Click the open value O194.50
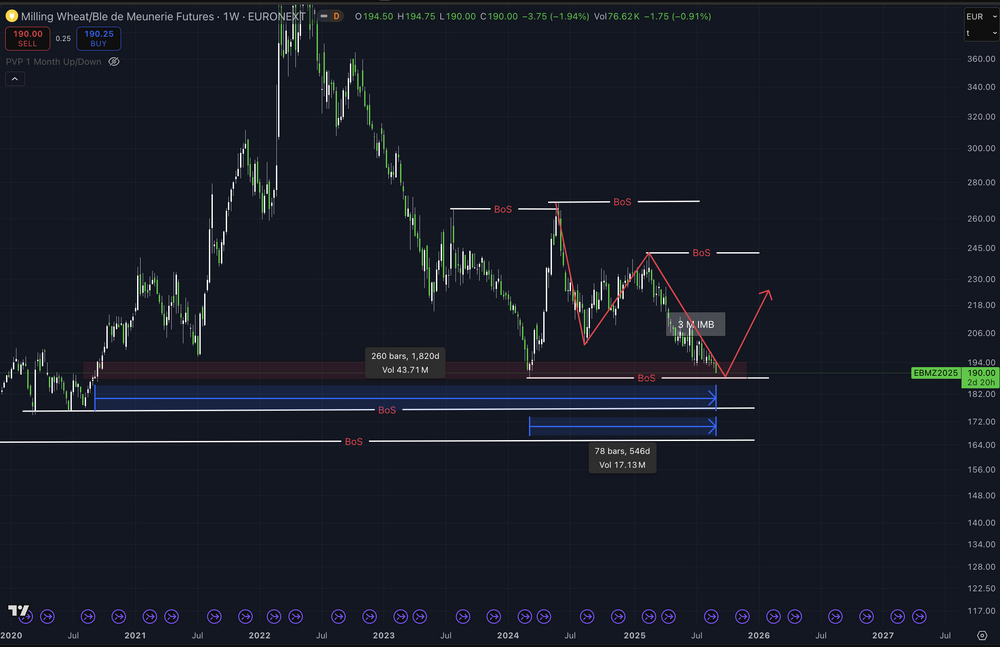Viewport: 1000px width, 647px height. (374, 17)
